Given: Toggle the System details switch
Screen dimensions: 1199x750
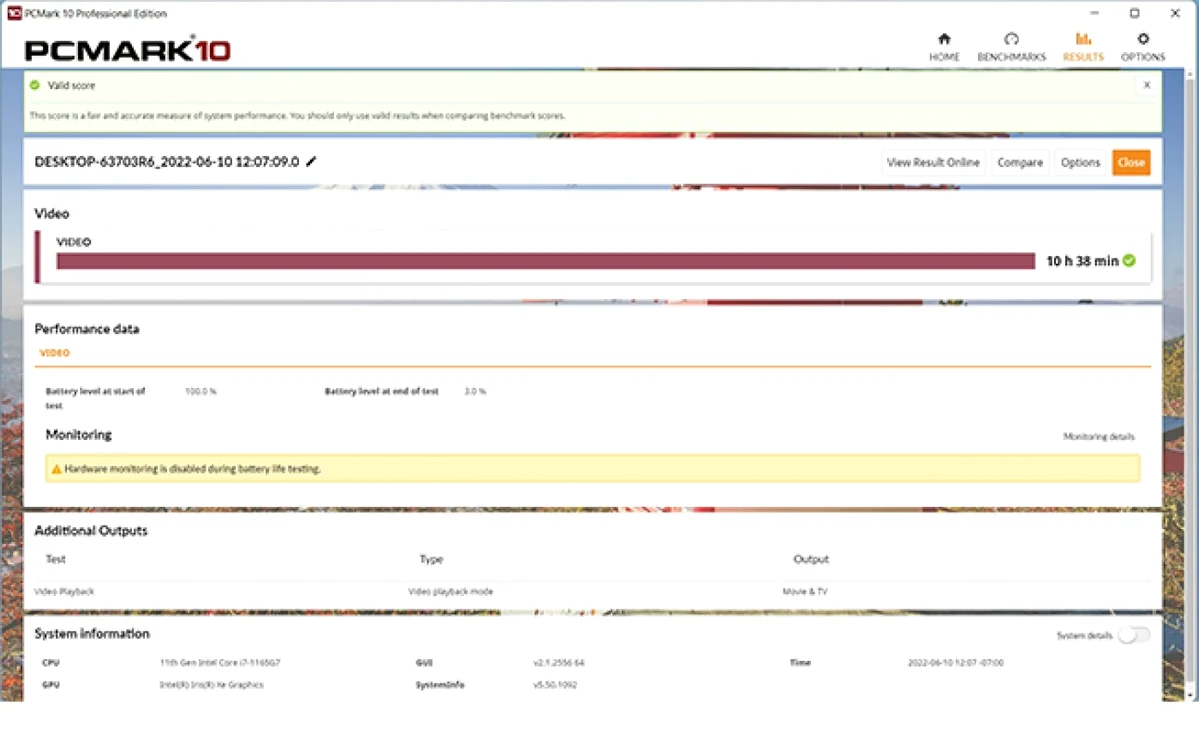Looking at the screenshot, I should pyautogui.click(x=1133, y=635).
